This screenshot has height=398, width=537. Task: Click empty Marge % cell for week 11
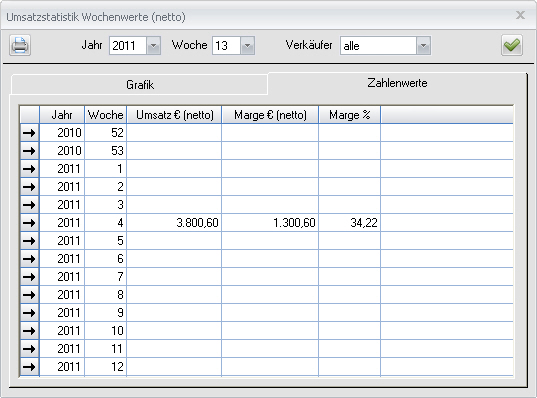[x=350, y=349]
